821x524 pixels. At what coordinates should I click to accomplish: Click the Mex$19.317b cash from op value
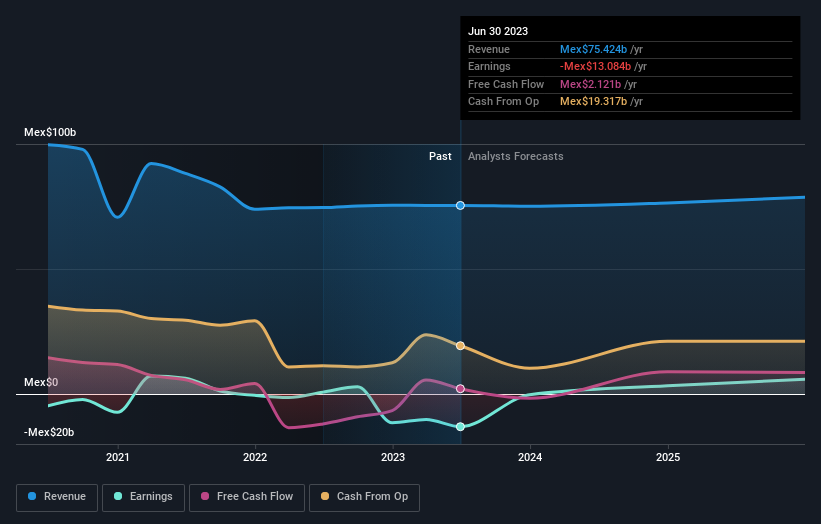point(593,102)
